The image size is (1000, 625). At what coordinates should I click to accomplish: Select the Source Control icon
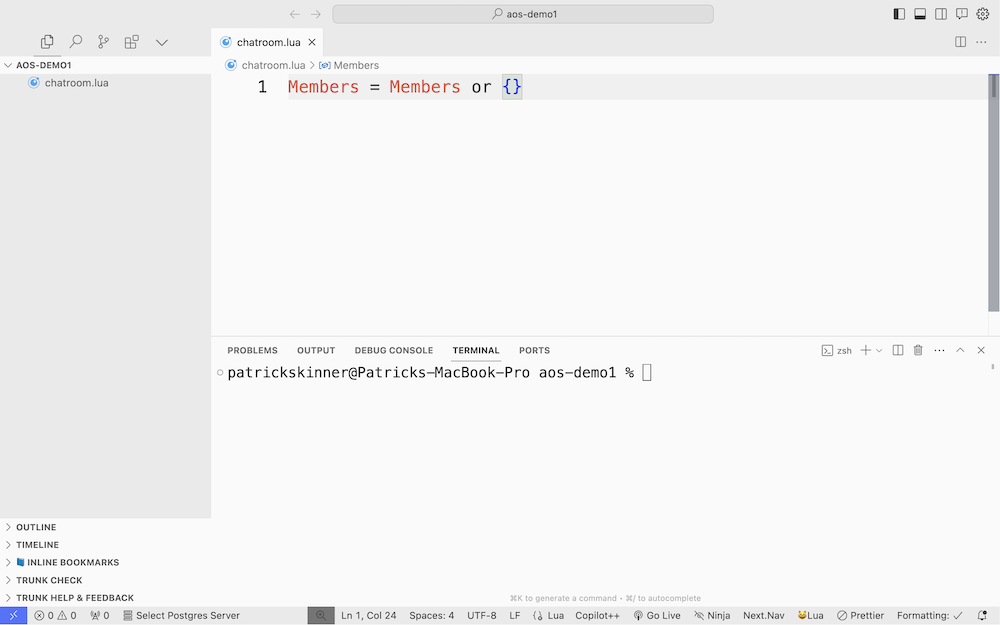(103, 42)
